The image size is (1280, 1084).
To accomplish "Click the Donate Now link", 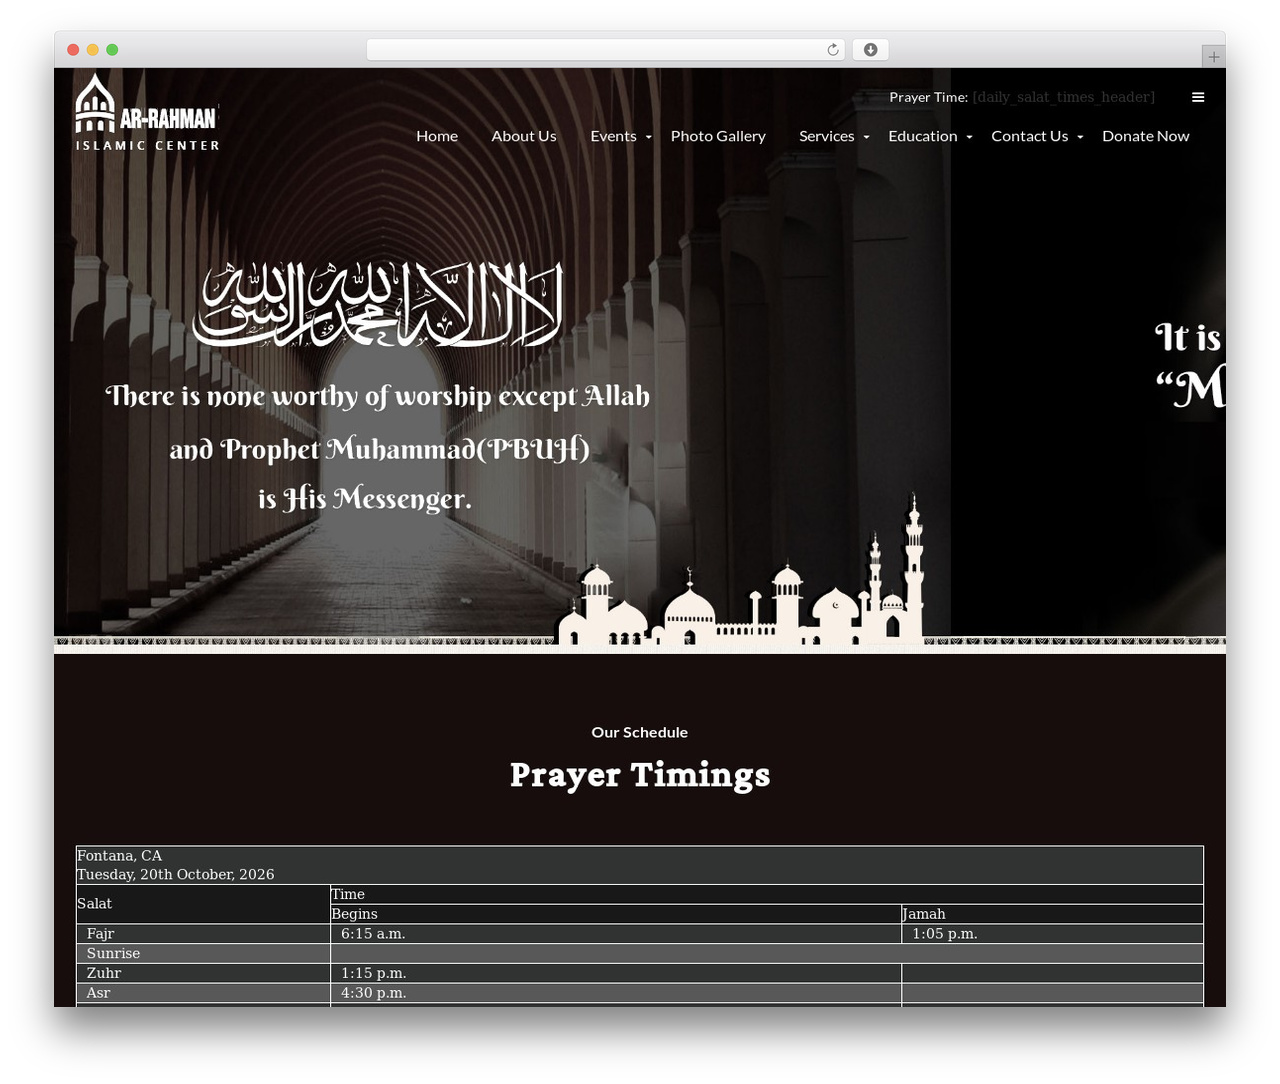I will pyautogui.click(x=1146, y=136).
